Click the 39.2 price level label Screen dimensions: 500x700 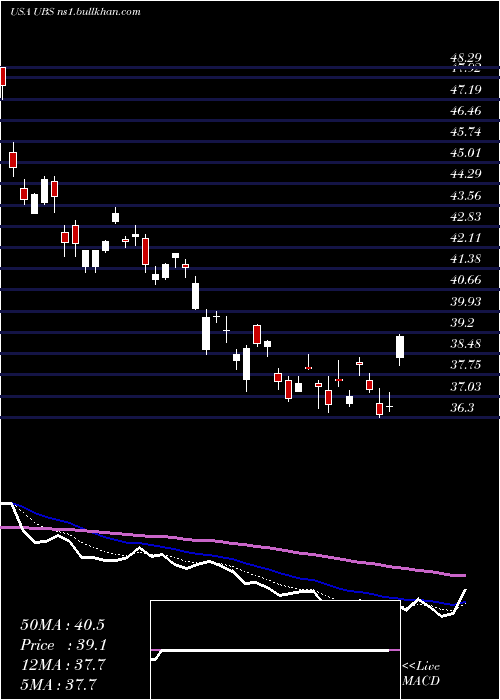click(x=462, y=323)
